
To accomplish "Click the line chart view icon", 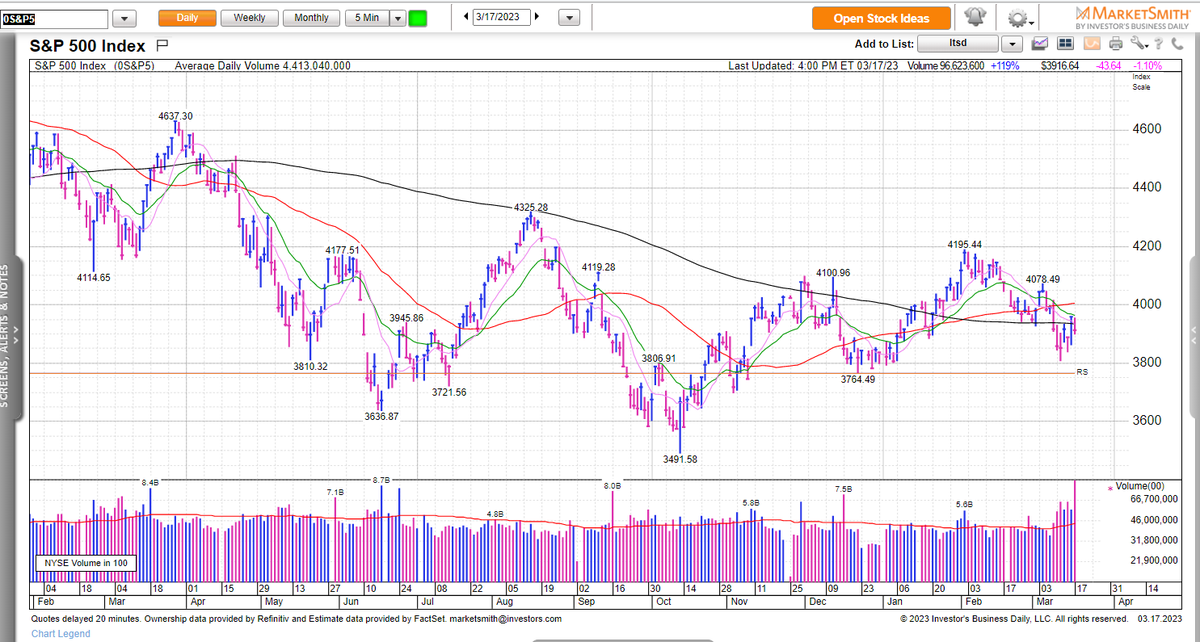I will 1040,44.
